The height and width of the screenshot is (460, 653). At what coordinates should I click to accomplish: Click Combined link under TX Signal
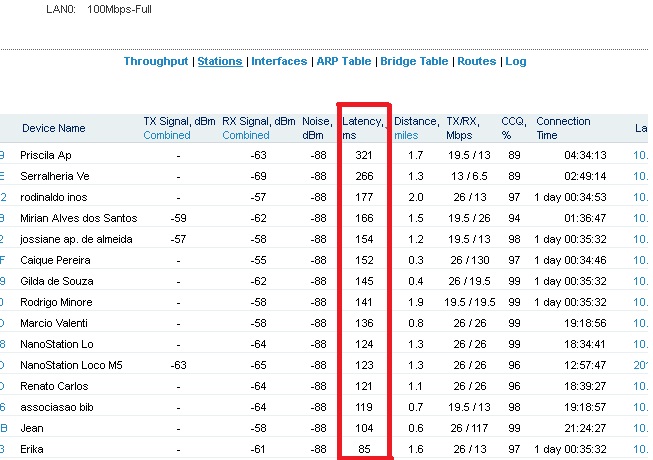coord(167,135)
